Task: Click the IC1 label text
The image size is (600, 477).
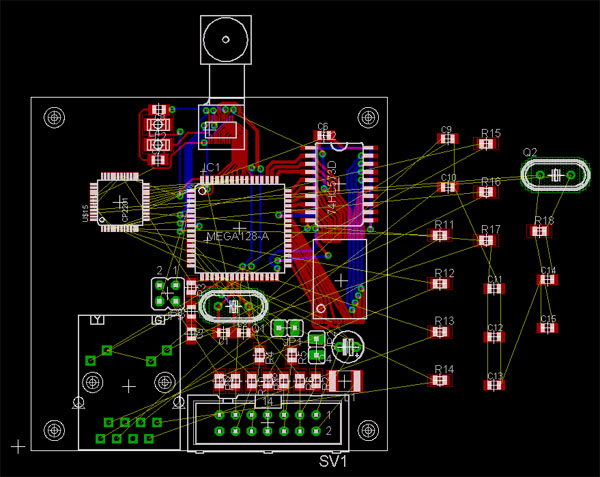Action: pyautogui.click(x=211, y=168)
